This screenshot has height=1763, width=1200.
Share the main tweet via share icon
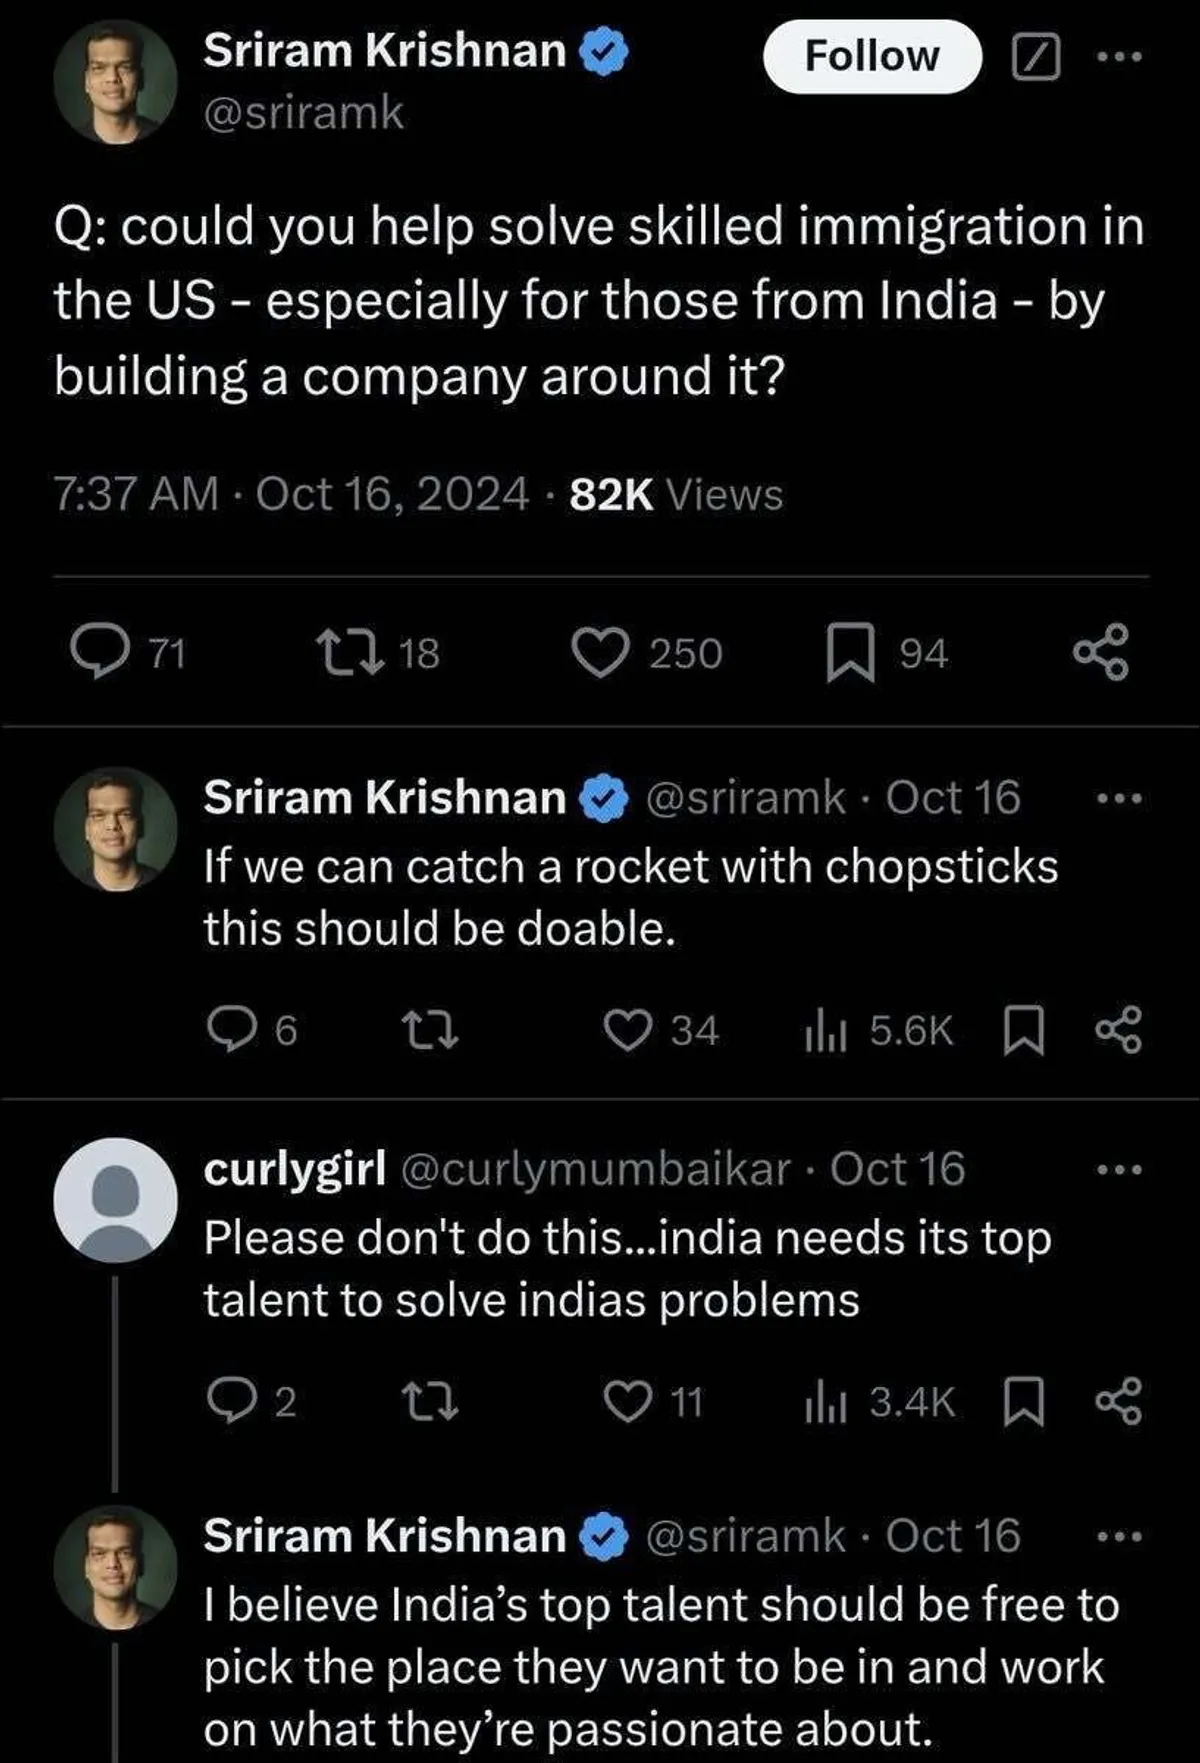pos(1101,653)
